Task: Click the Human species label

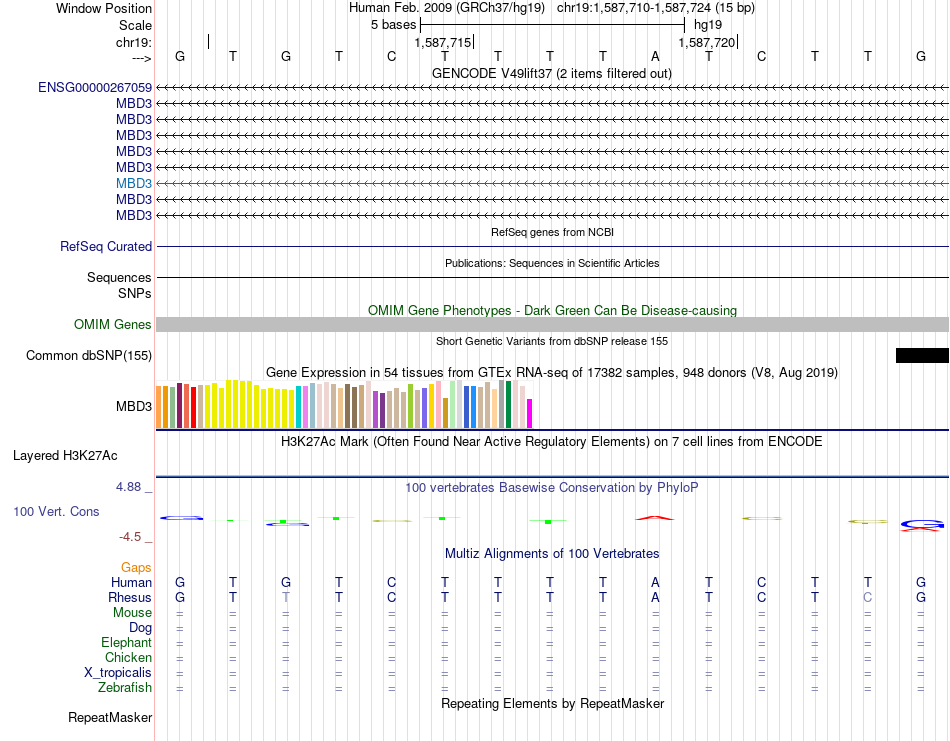Action: tap(131, 583)
